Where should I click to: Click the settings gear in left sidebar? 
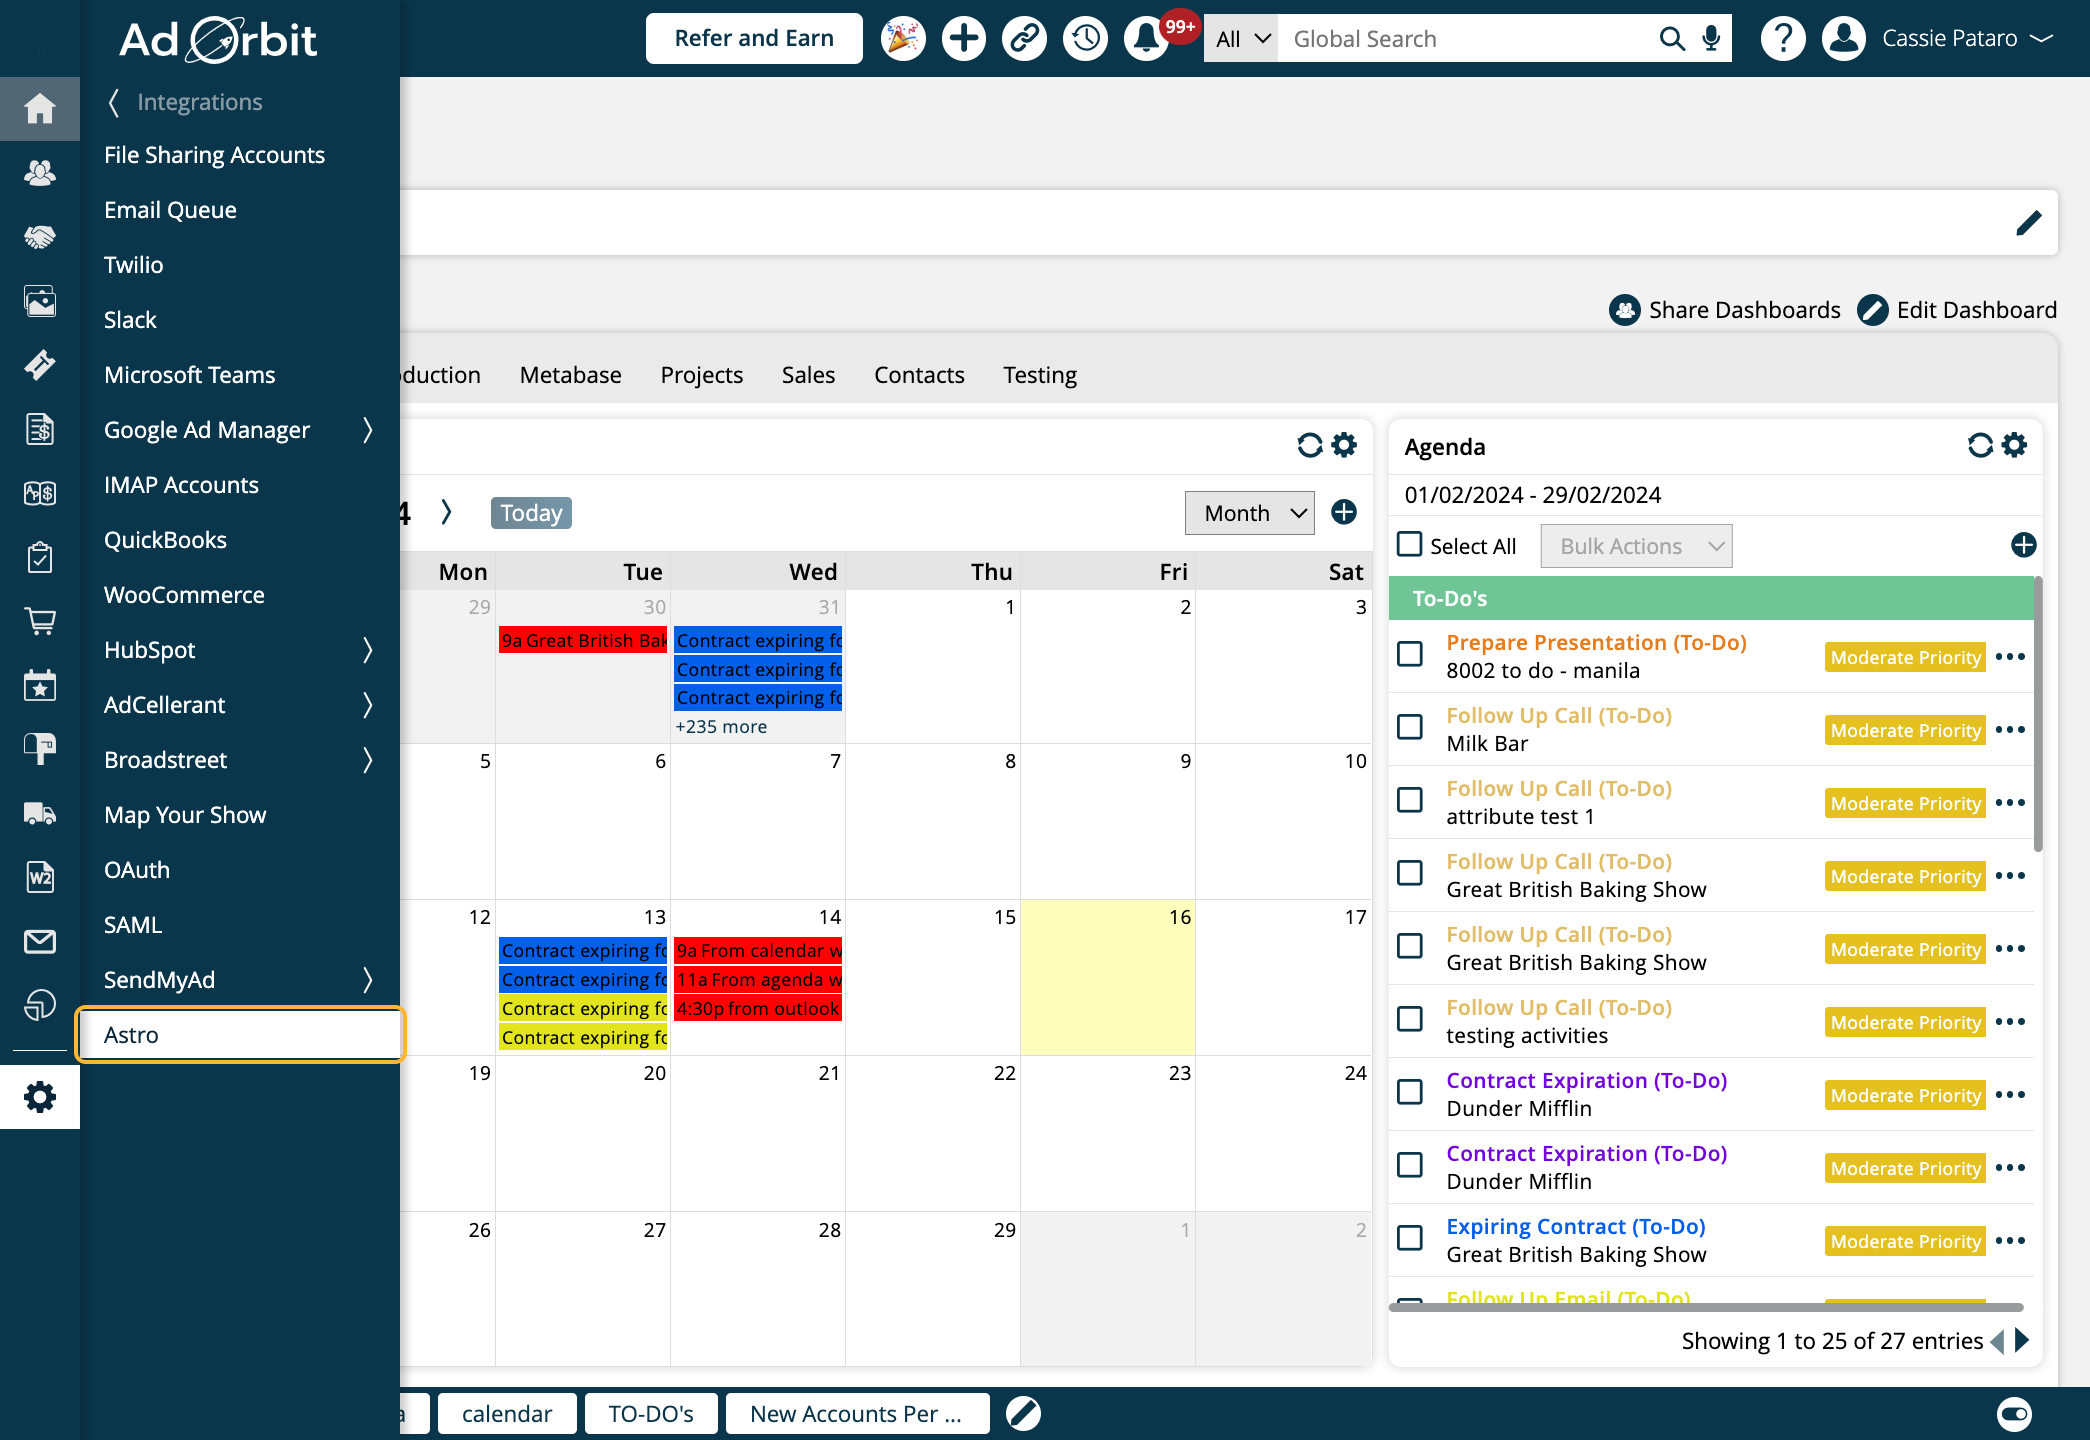(40, 1097)
